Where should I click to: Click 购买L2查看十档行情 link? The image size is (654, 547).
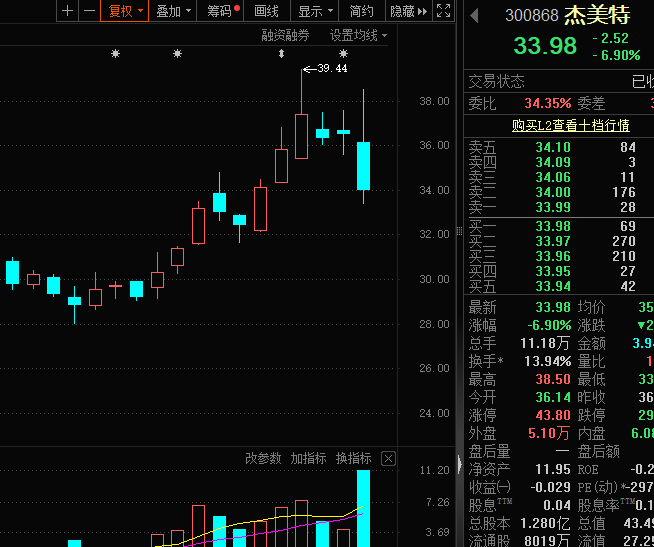pos(571,125)
